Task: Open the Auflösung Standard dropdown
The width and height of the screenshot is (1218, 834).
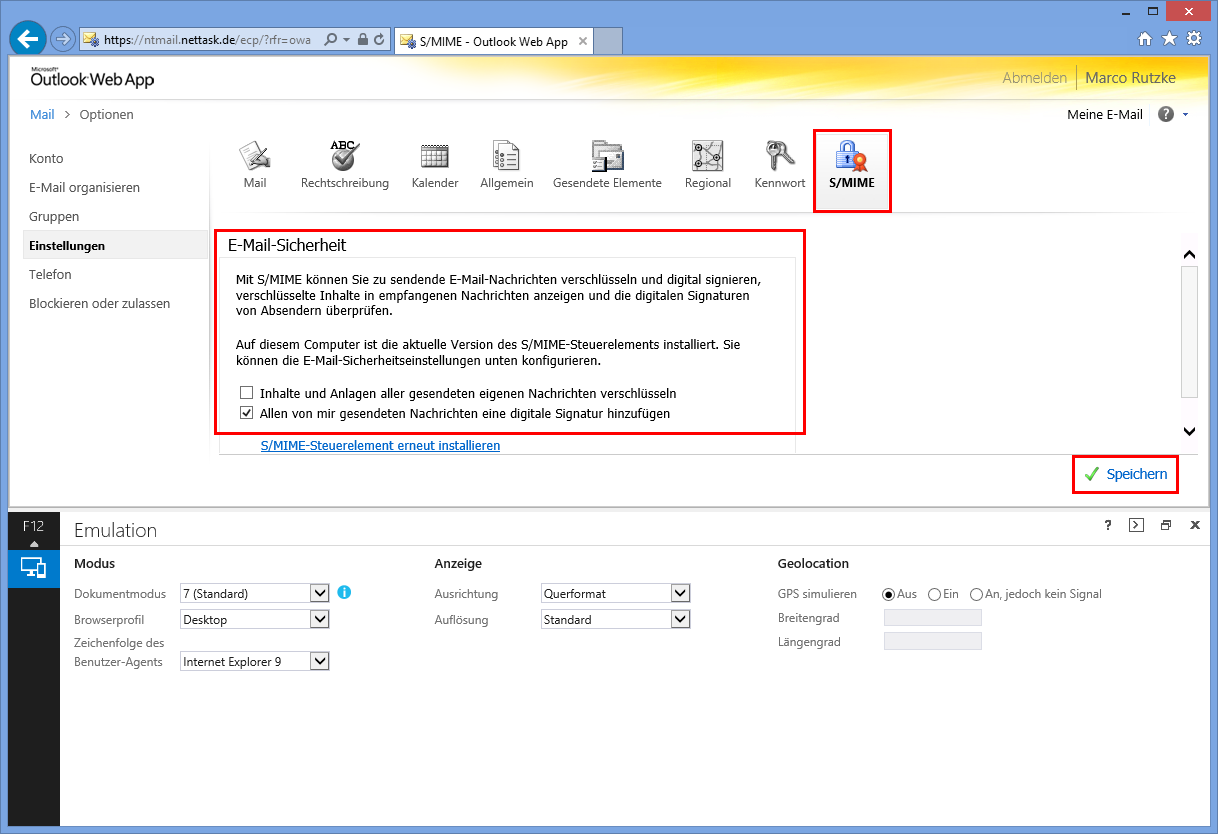Action: click(x=616, y=619)
